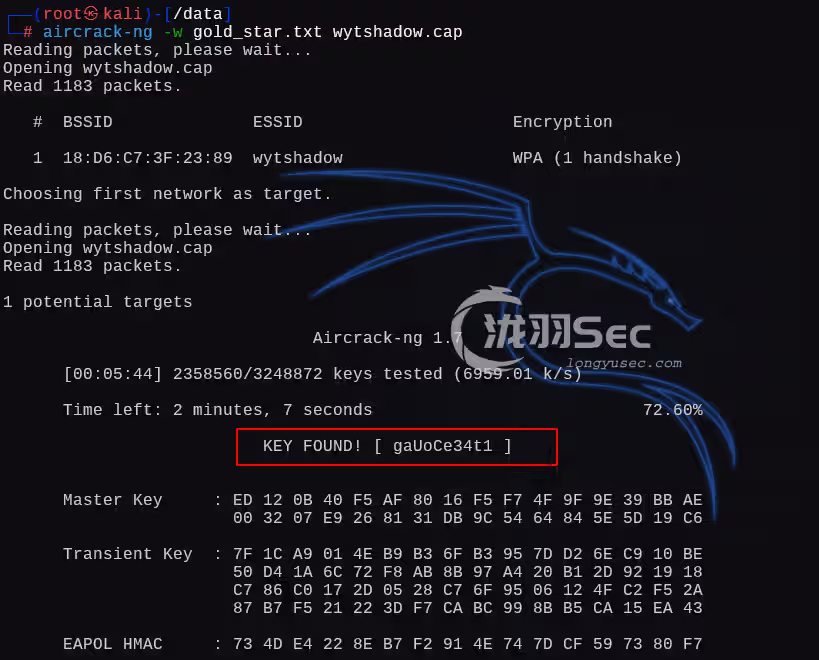Click the Transient Key label
The height and width of the screenshot is (660, 819).
128,554
